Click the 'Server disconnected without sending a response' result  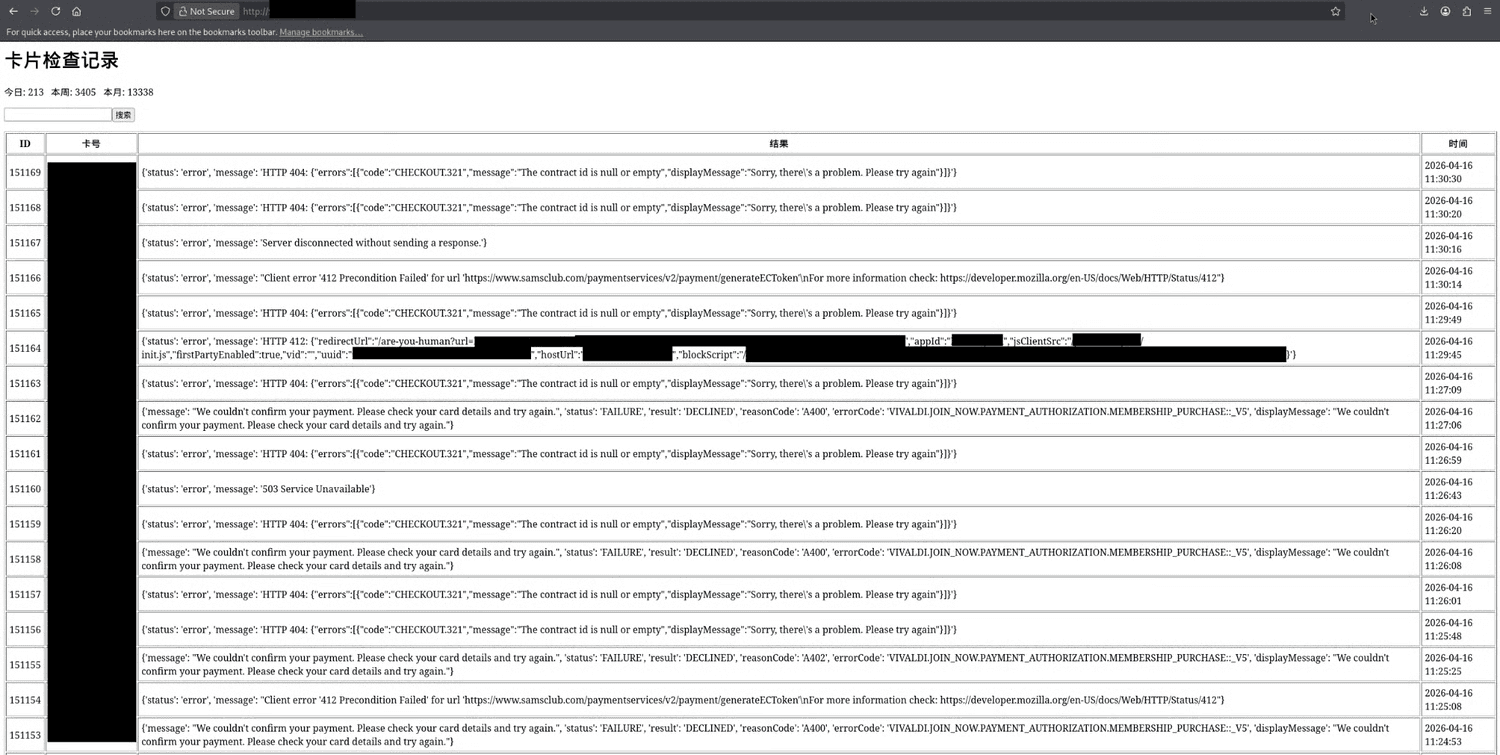coord(779,243)
